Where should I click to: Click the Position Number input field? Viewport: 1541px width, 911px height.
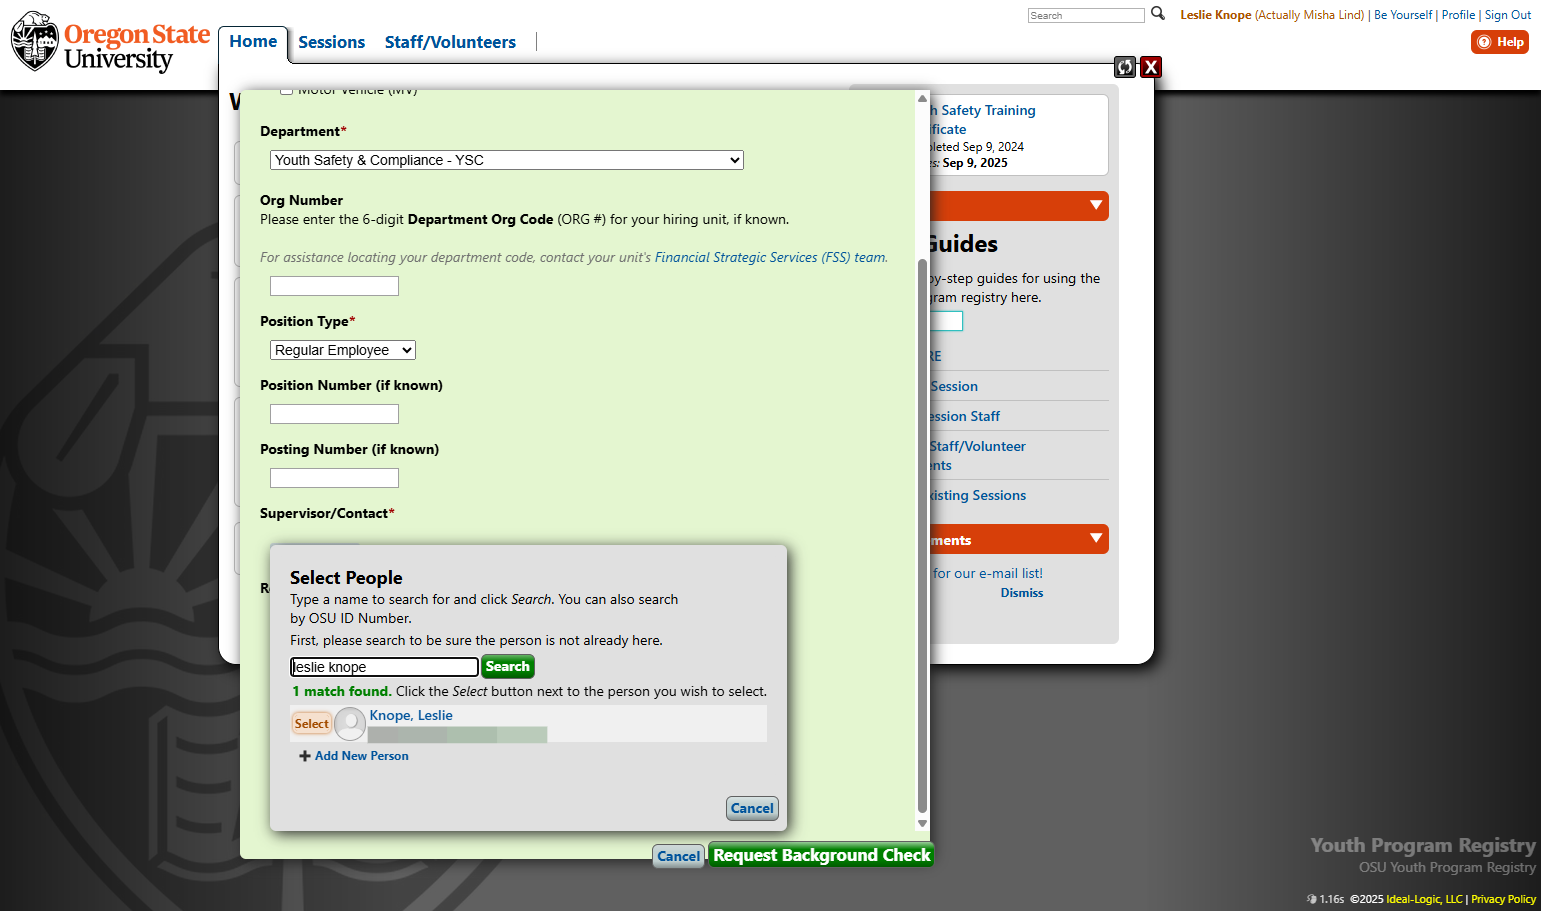pos(334,414)
